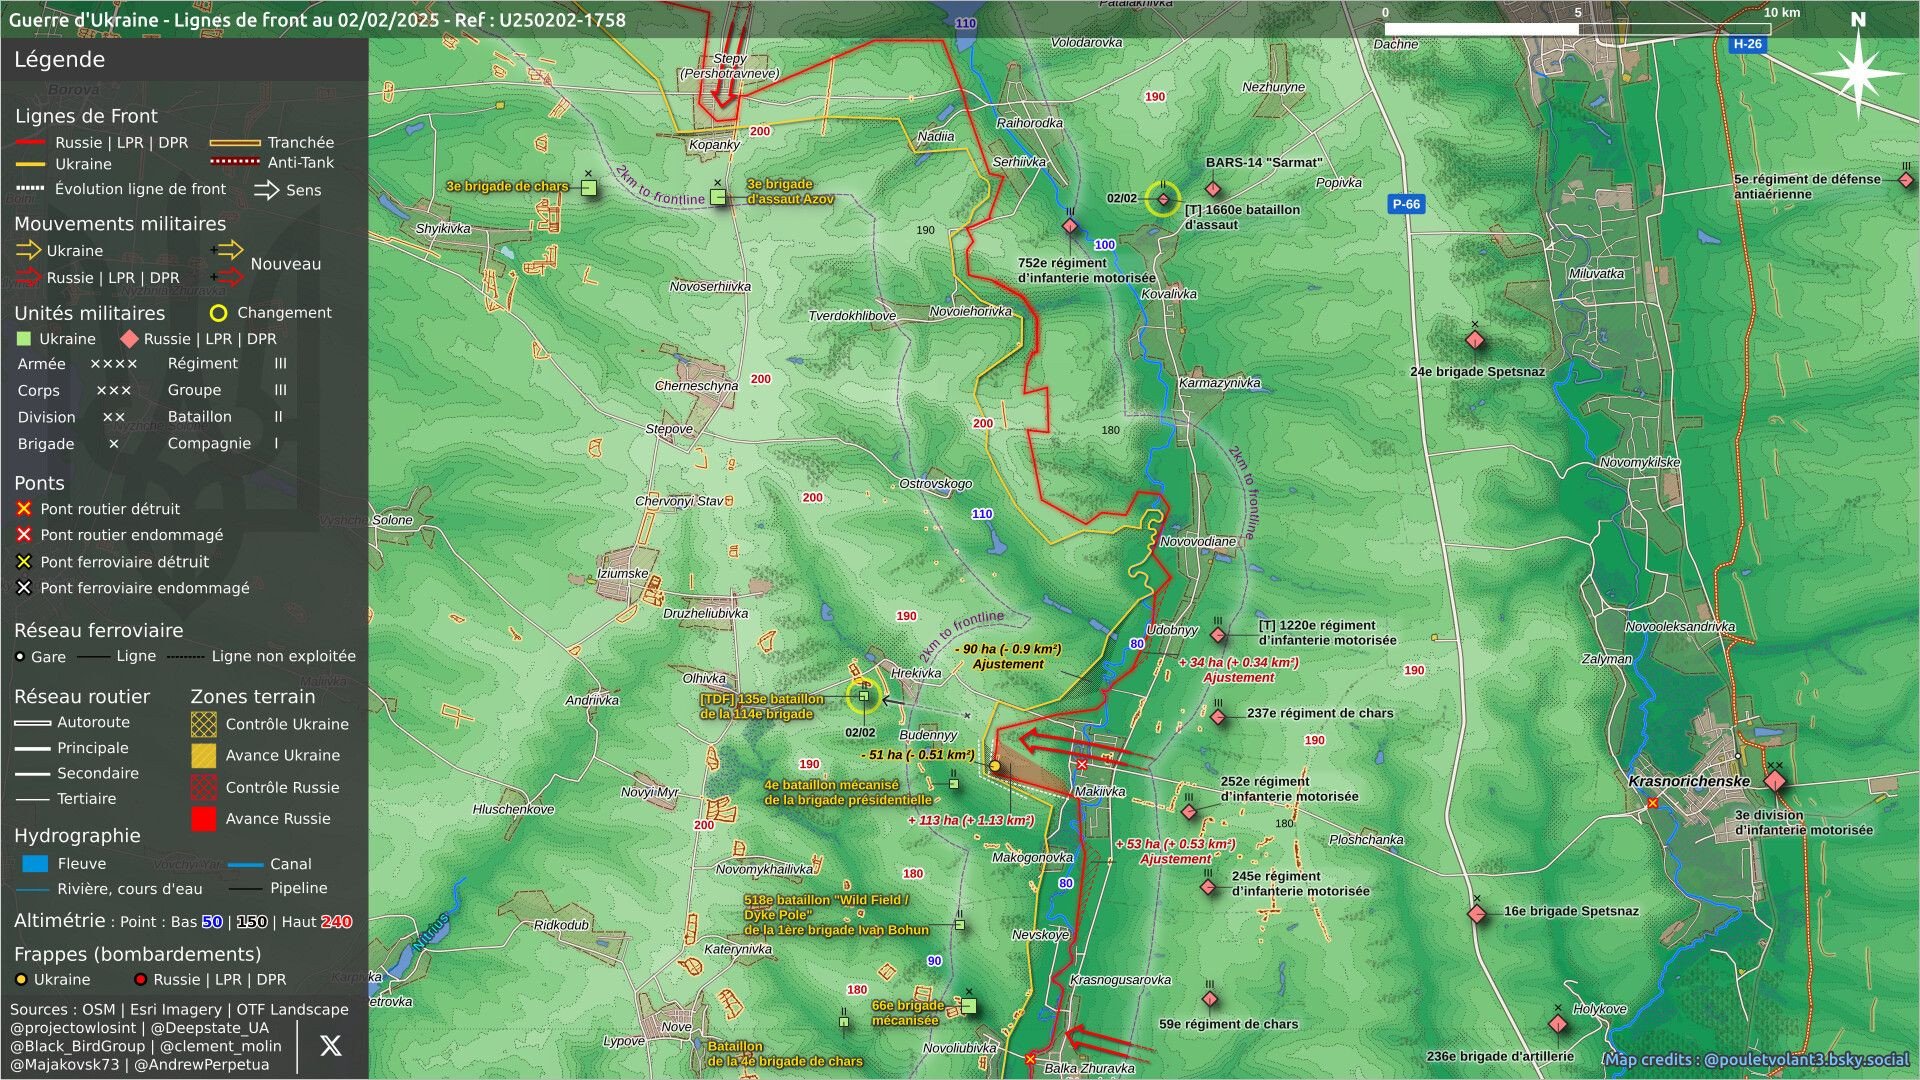1920x1080 pixels.
Task: Select the 3e division d'infanterie motorisée marker
Action: coord(1775,781)
